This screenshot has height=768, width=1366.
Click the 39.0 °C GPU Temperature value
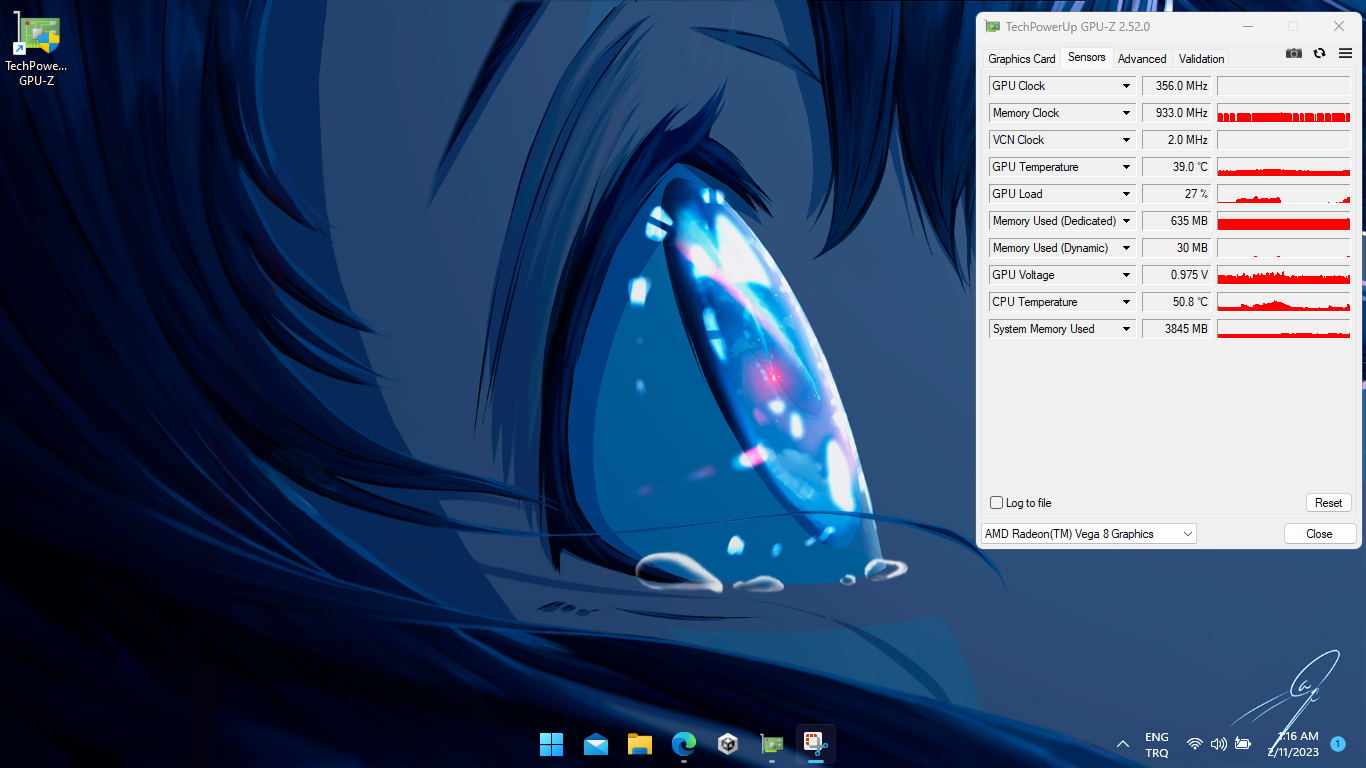pyautogui.click(x=1177, y=167)
